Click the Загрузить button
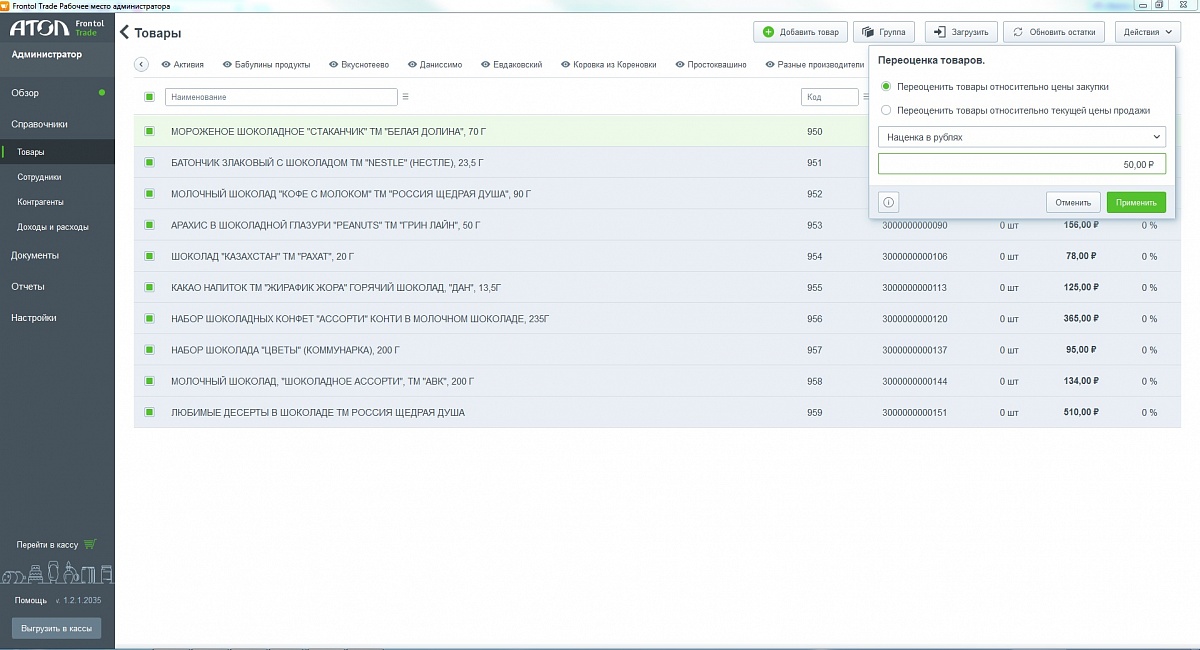Screen dimensions: 1200x650 [961, 32]
